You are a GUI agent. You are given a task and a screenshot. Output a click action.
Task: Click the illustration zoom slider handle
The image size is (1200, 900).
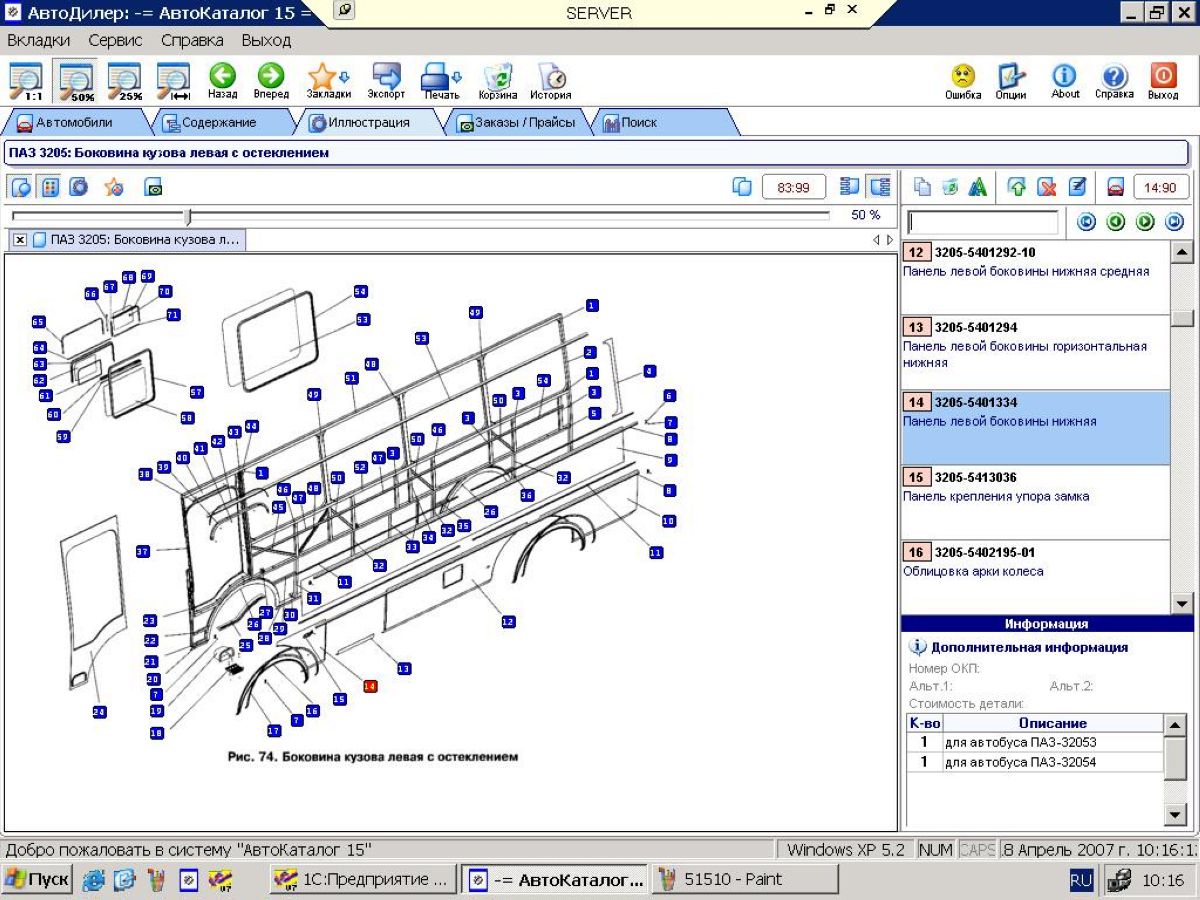coord(187,216)
